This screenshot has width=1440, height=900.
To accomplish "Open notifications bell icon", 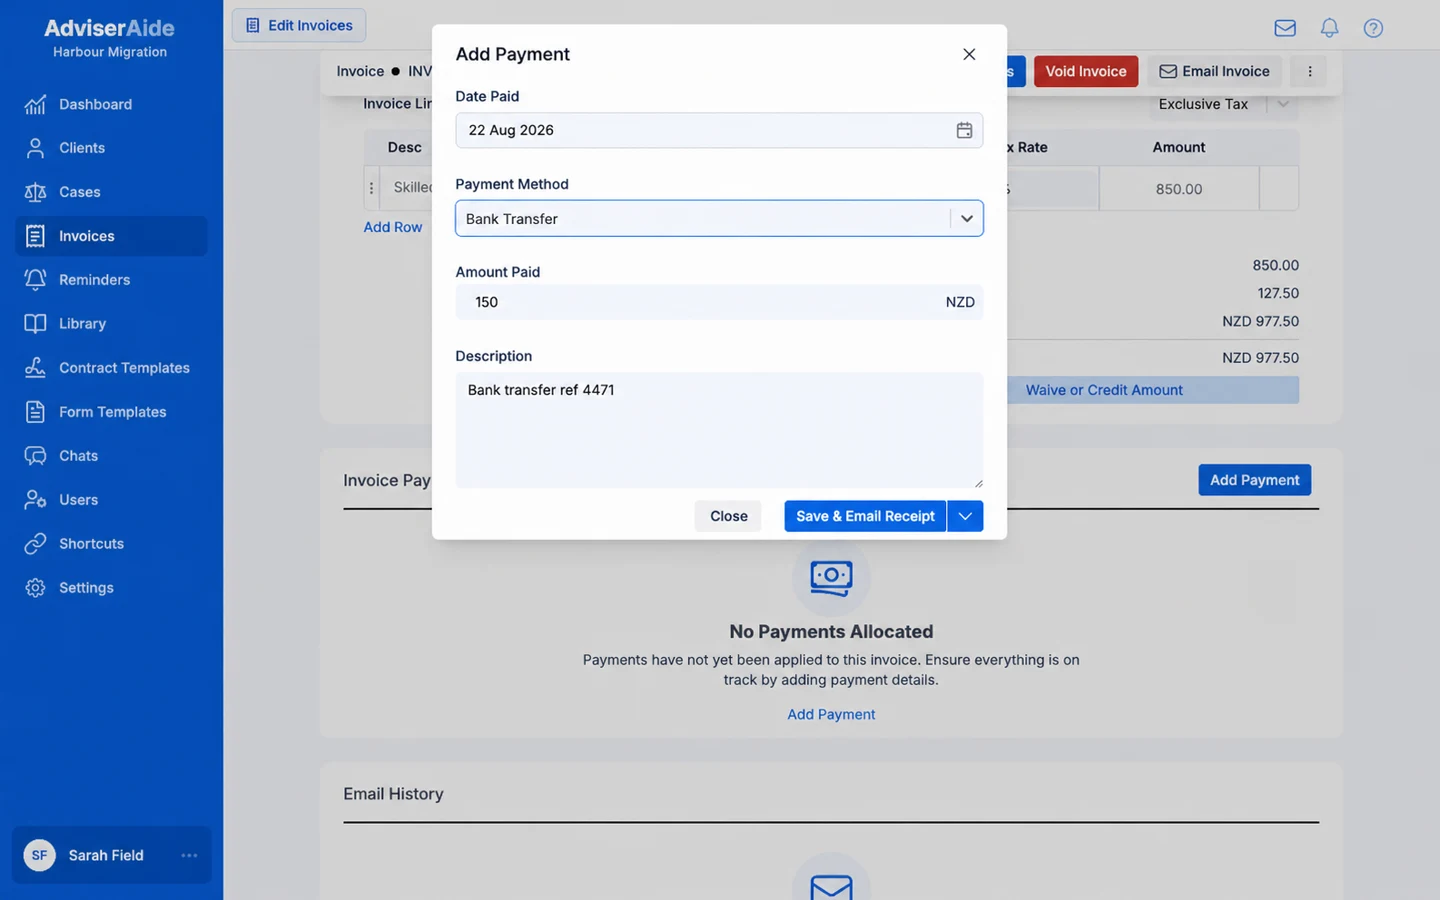I will [1329, 28].
